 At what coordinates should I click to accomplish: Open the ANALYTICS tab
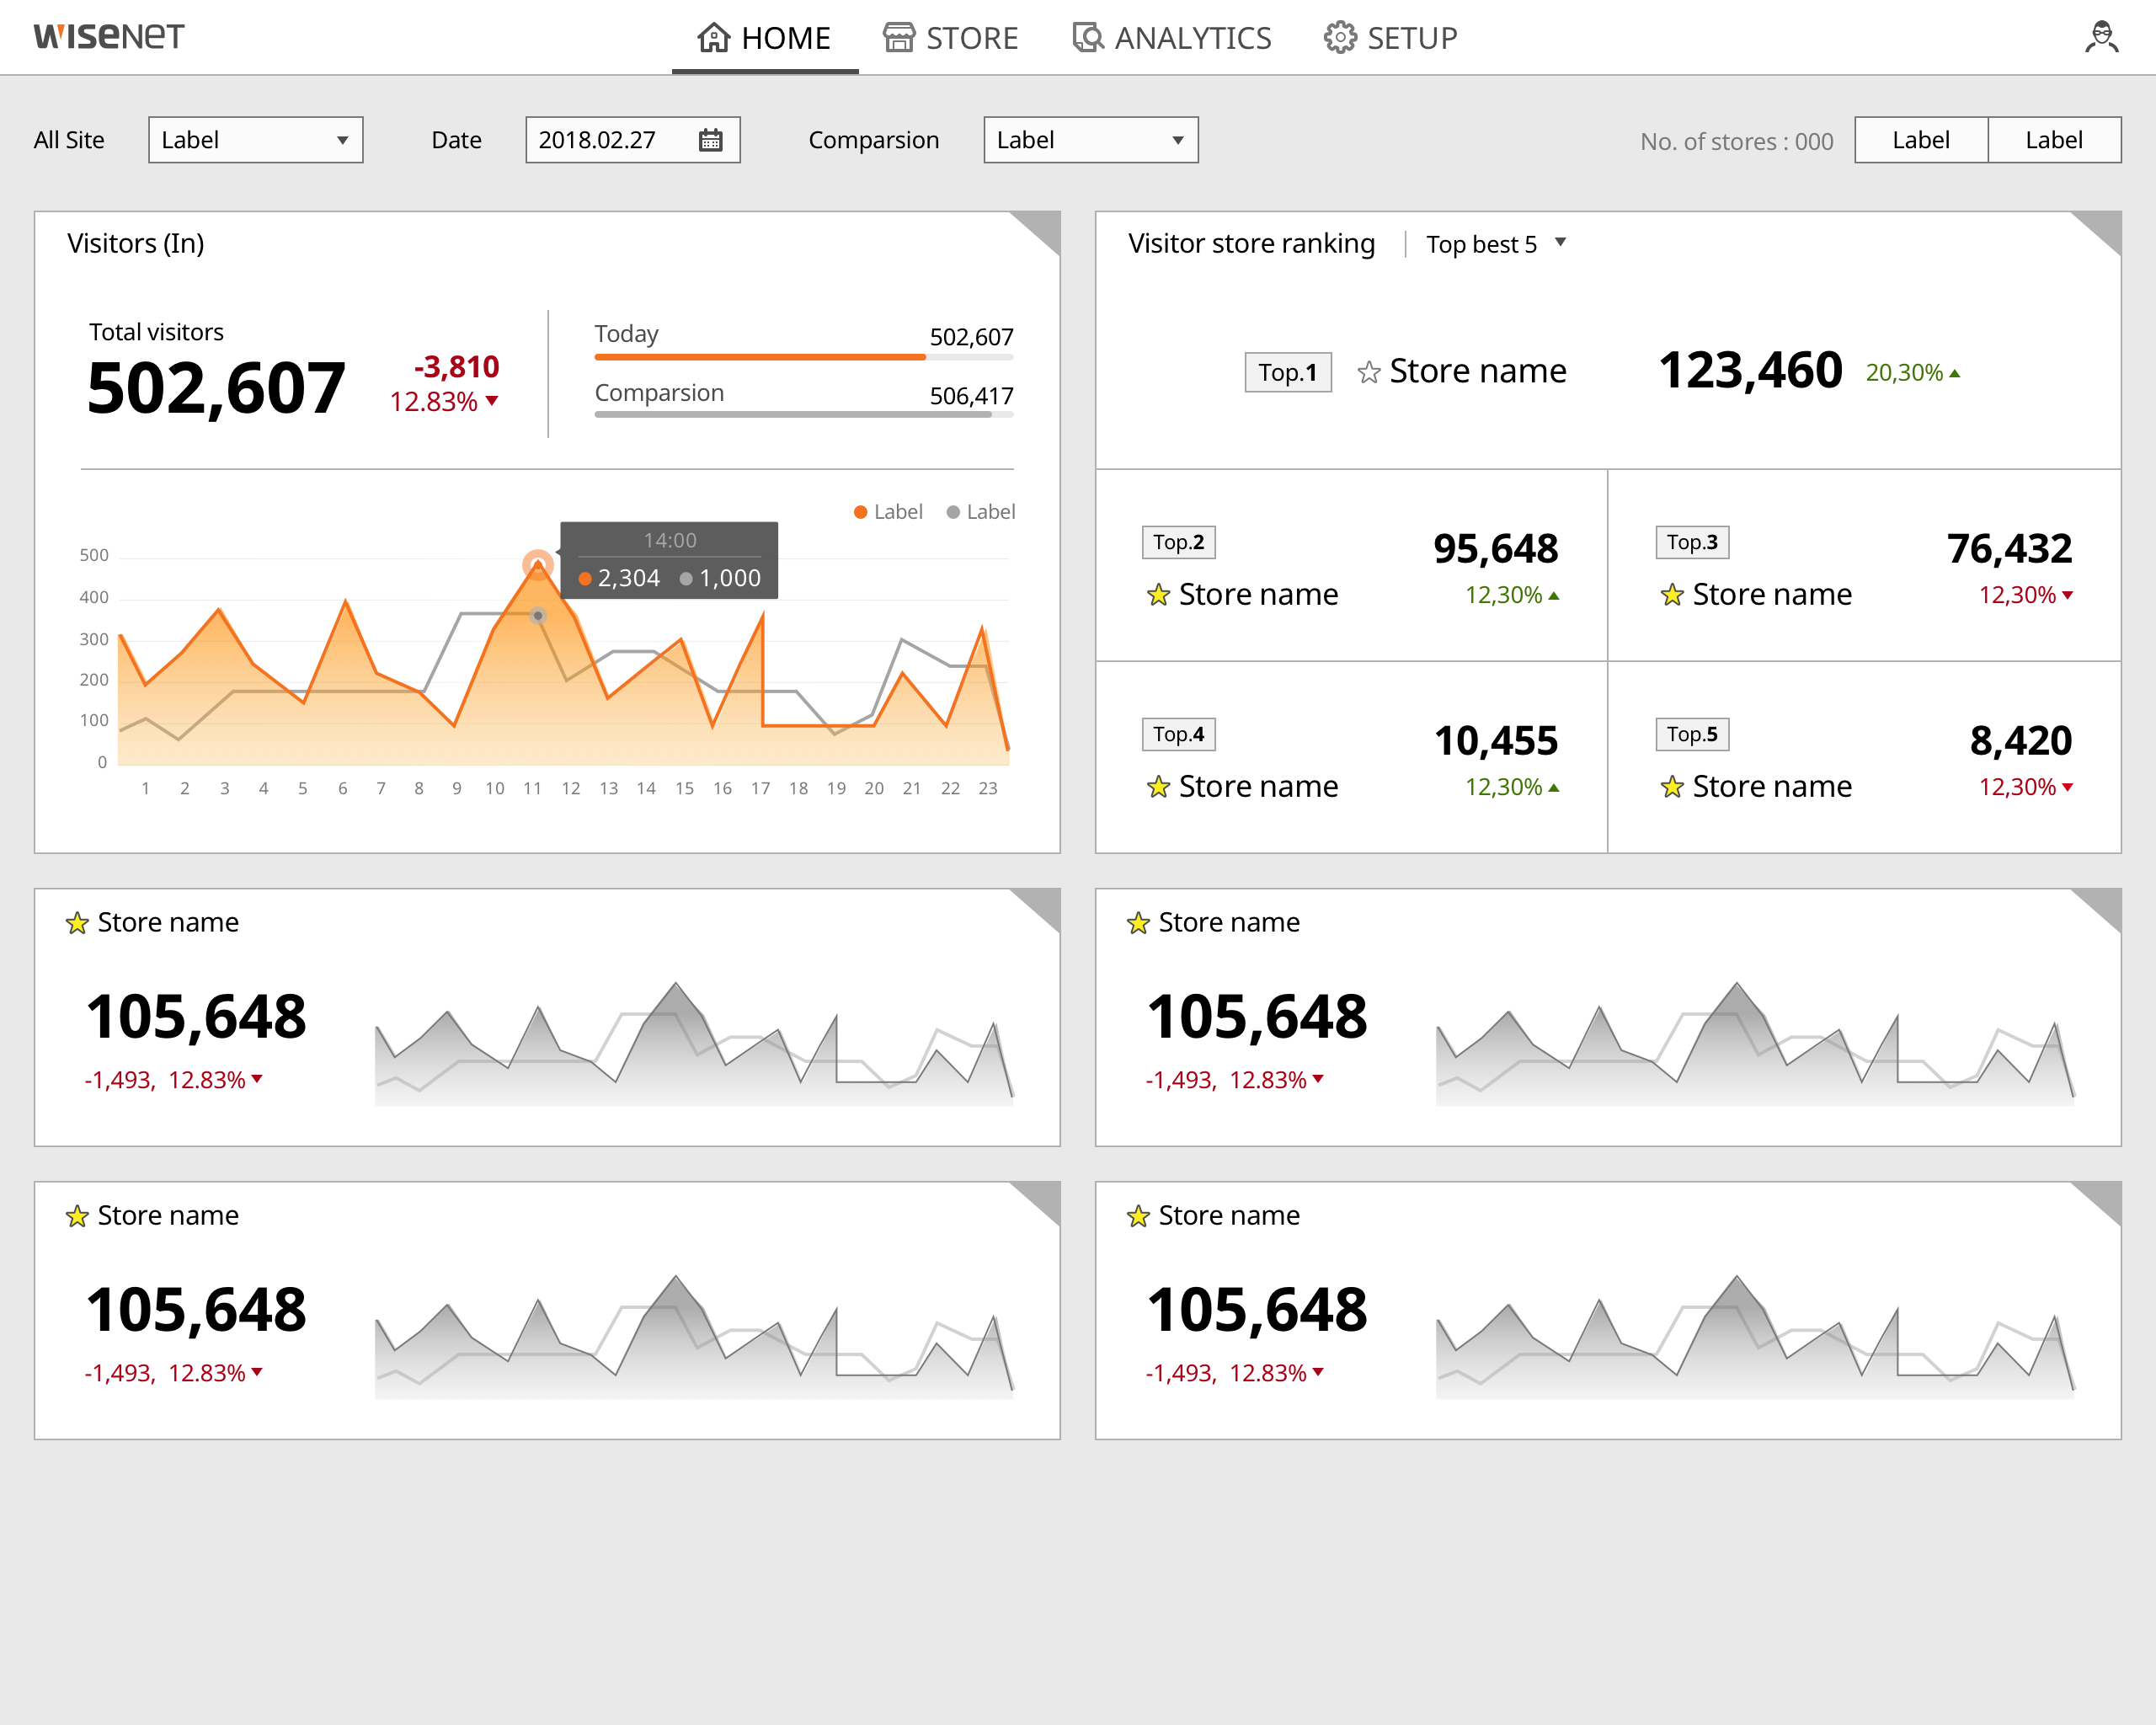[x=1192, y=37]
